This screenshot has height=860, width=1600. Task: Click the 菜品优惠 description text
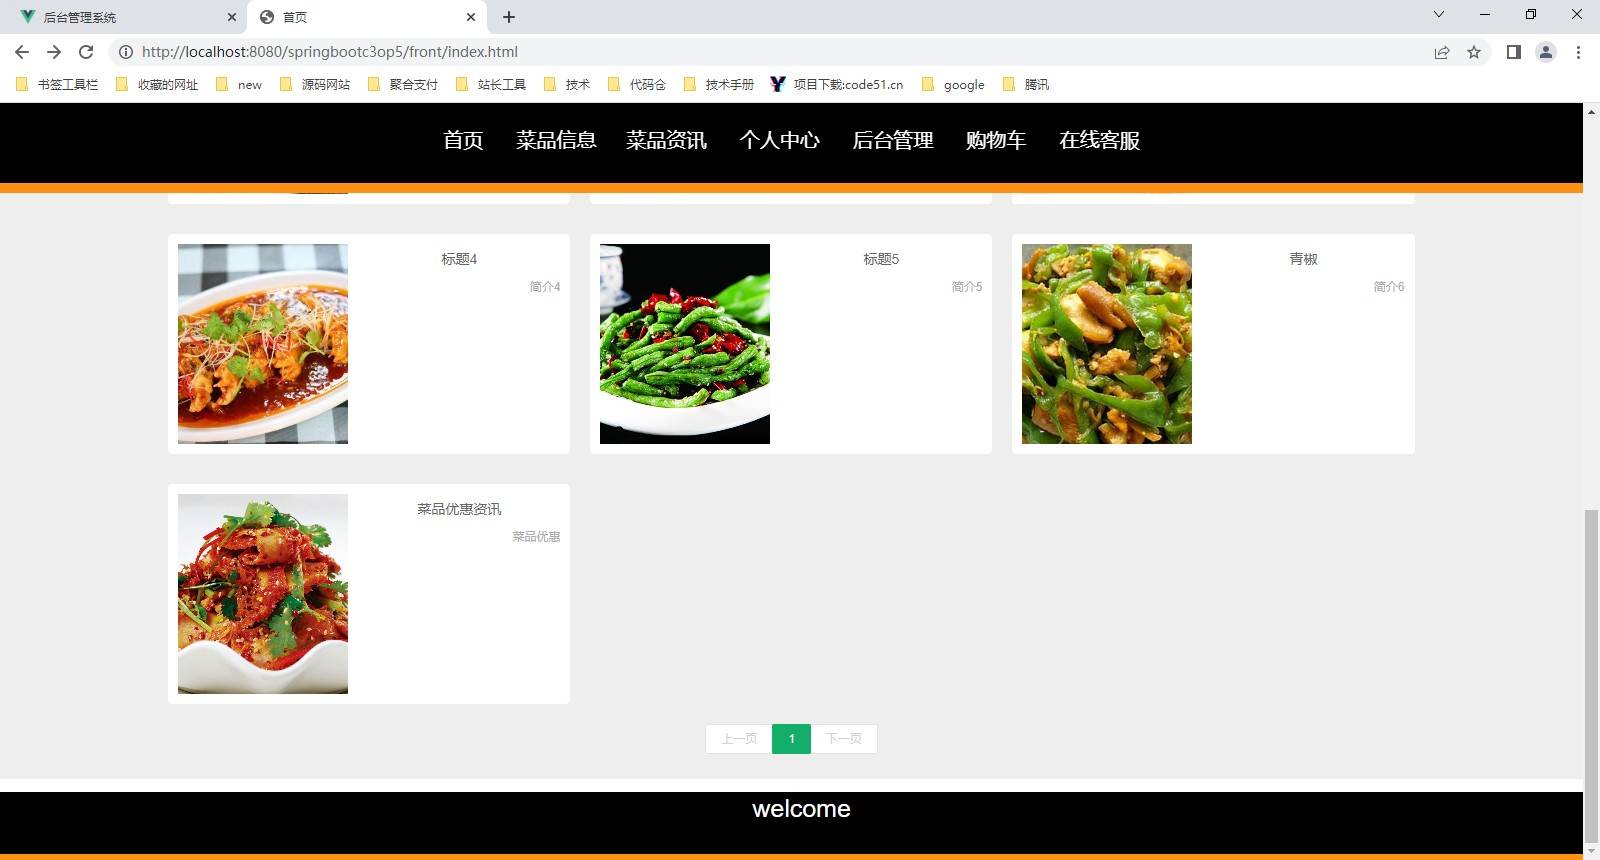point(536,537)
